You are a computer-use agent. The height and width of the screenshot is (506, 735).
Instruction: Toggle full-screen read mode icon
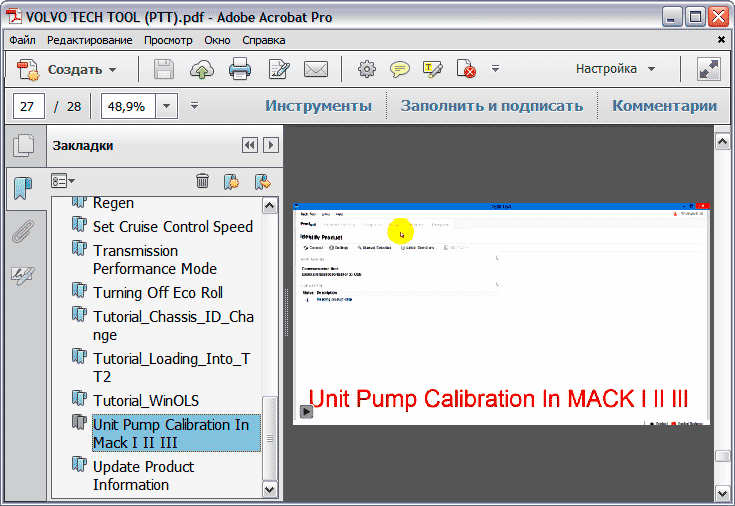(709, 70)
